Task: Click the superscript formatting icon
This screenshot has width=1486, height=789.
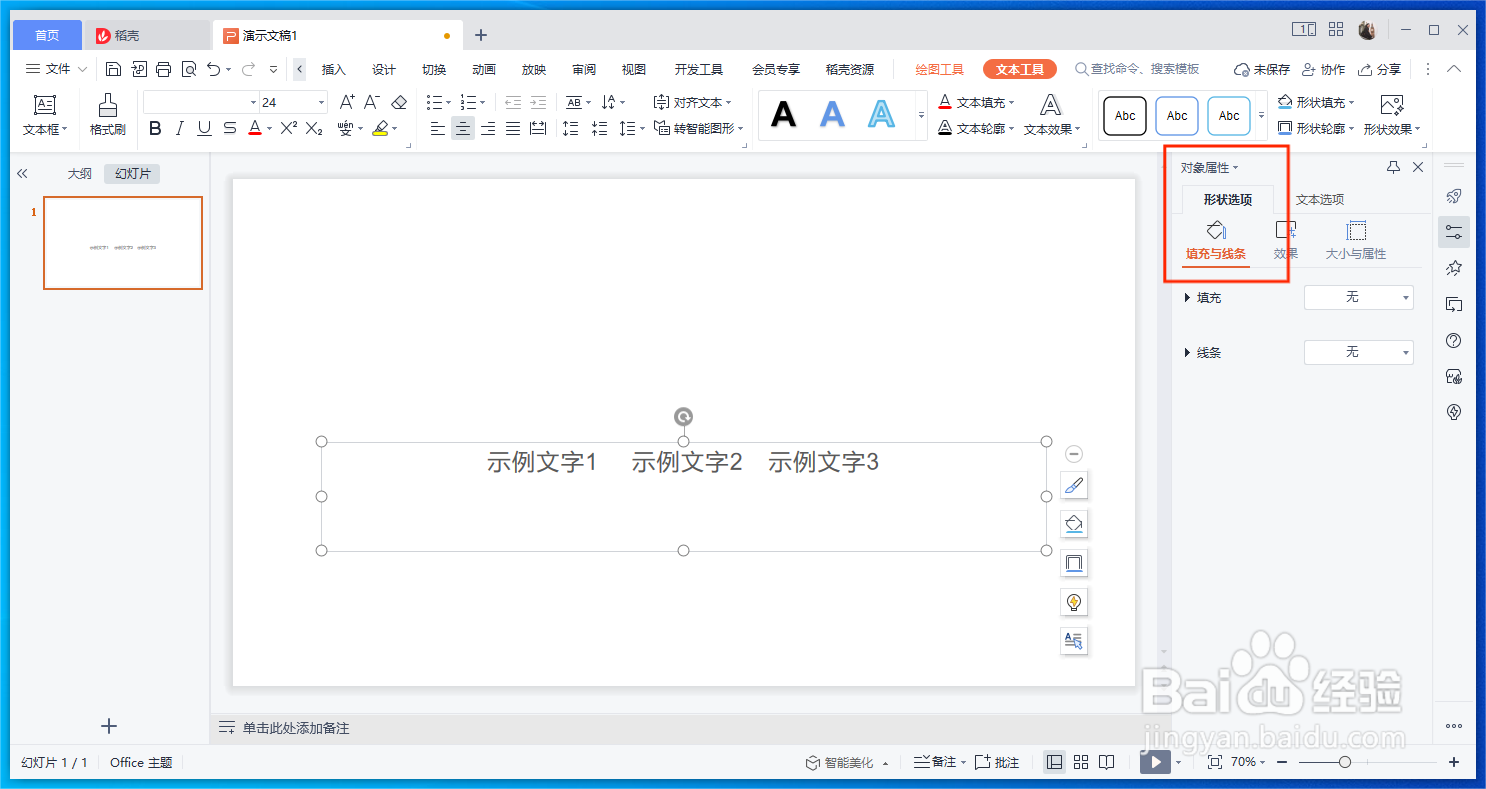Action: click(290, 128)
